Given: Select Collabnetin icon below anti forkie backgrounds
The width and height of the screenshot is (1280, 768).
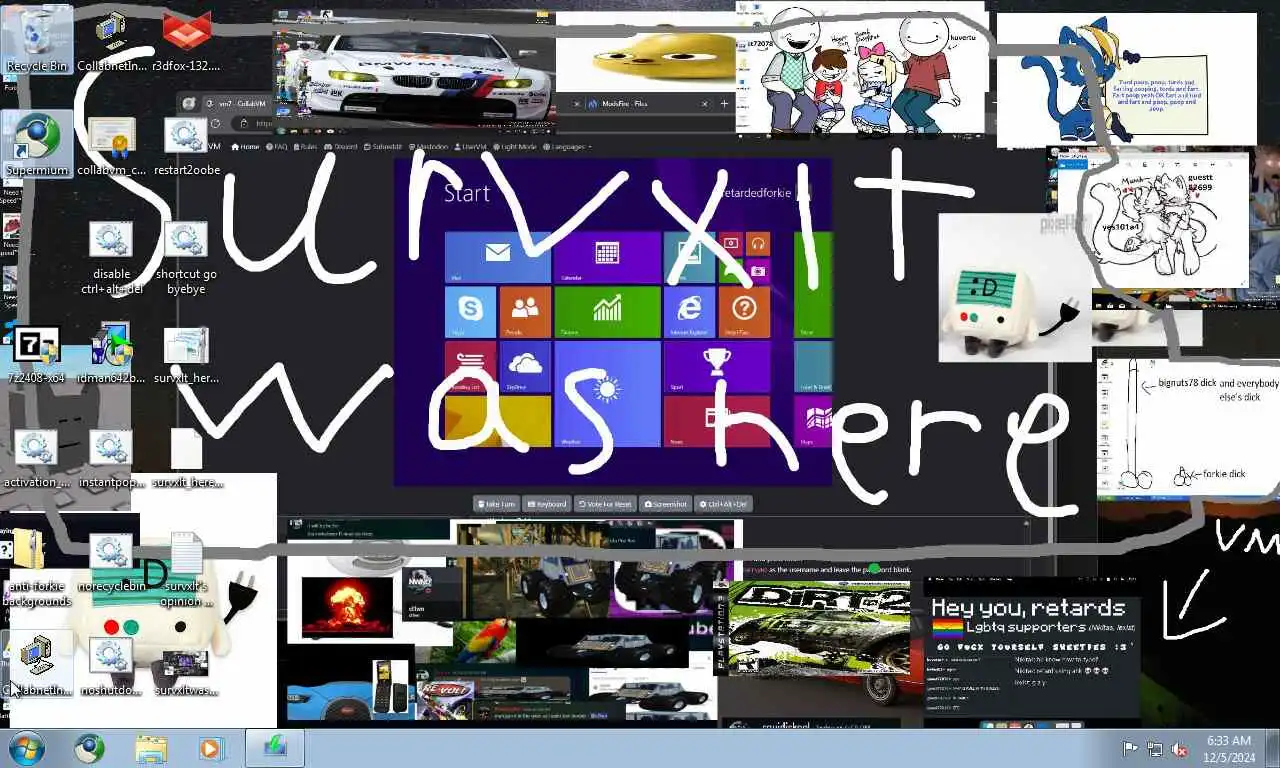Looking at the screenshot, I should pyautogui.click(x=37, y=666).
